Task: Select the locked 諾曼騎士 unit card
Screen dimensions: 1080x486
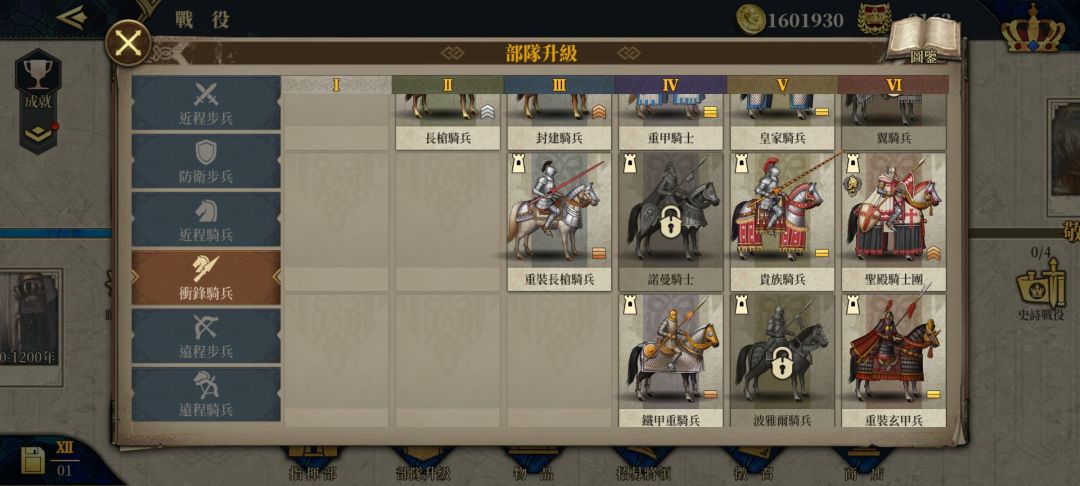Action: (670, 222)
